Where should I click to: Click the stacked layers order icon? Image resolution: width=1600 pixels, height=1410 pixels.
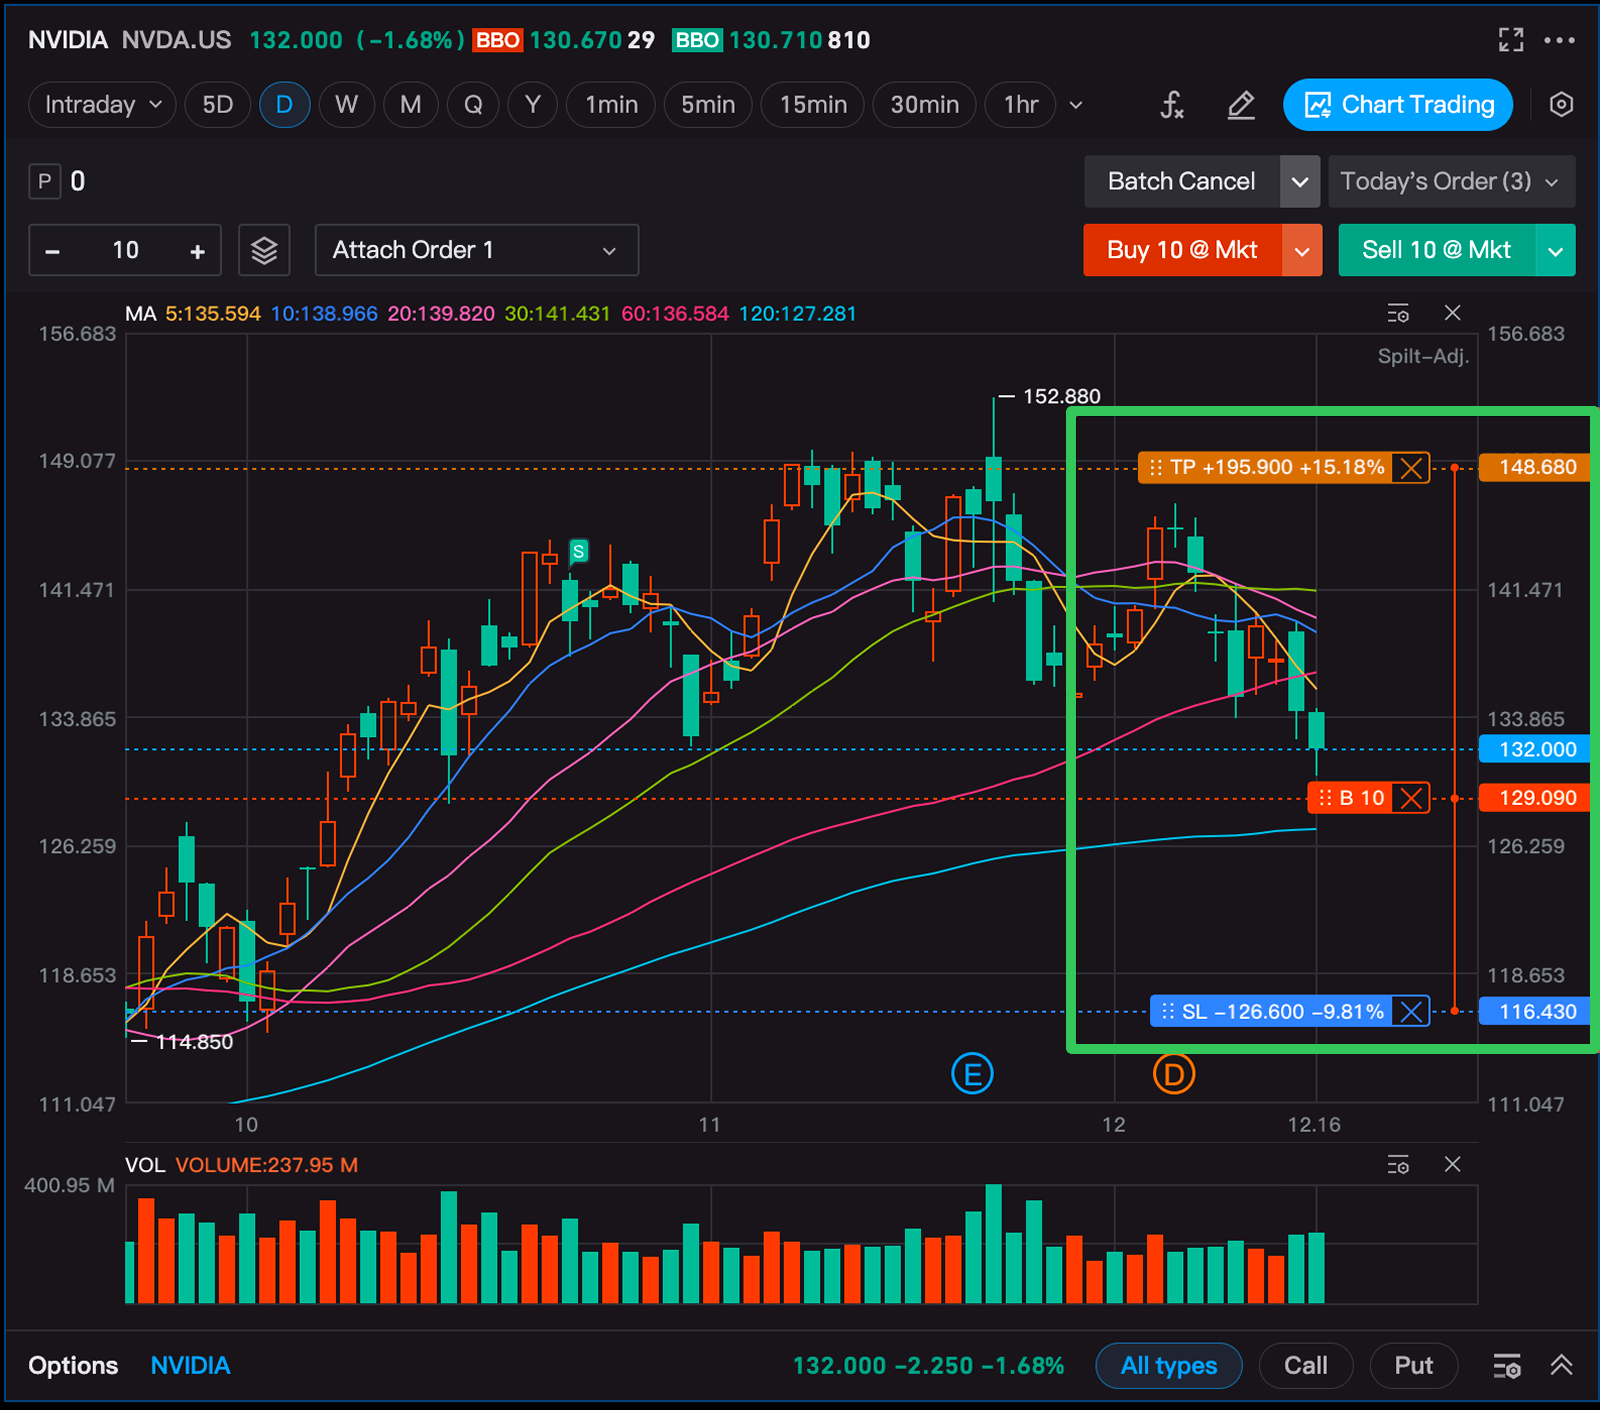click(x=264, y=250)
